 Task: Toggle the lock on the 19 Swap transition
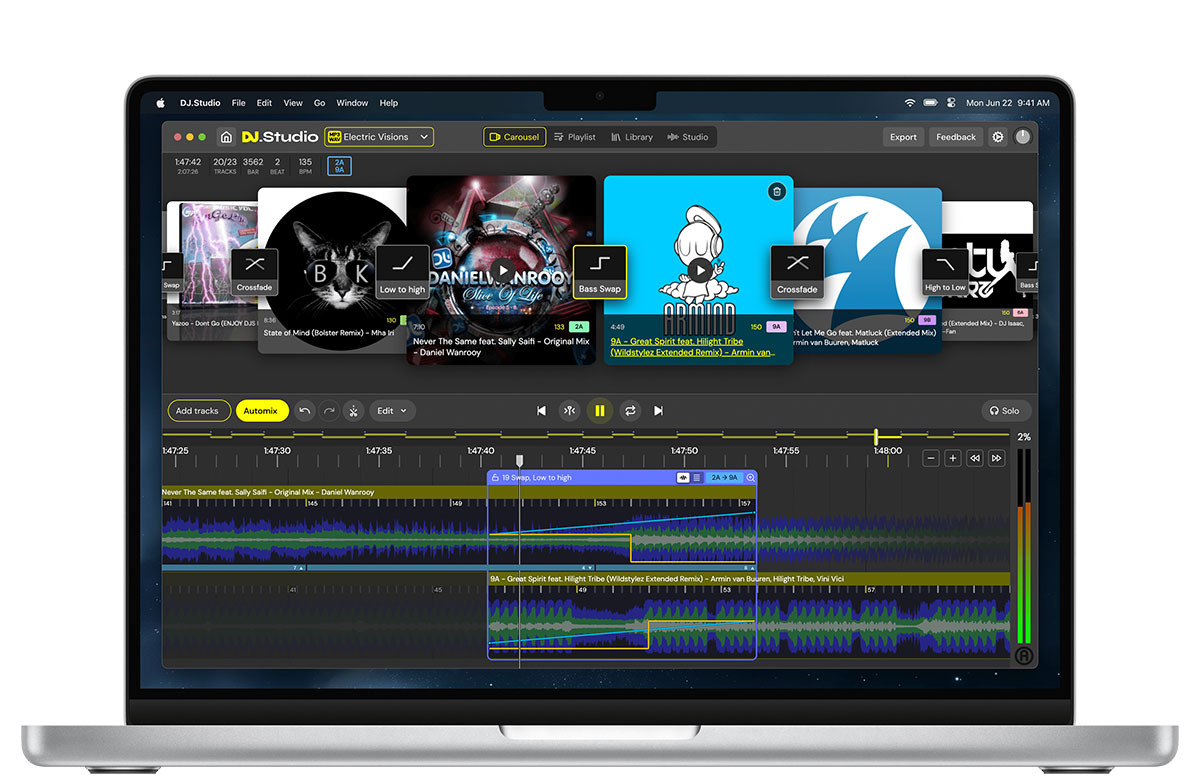point(495,478)
